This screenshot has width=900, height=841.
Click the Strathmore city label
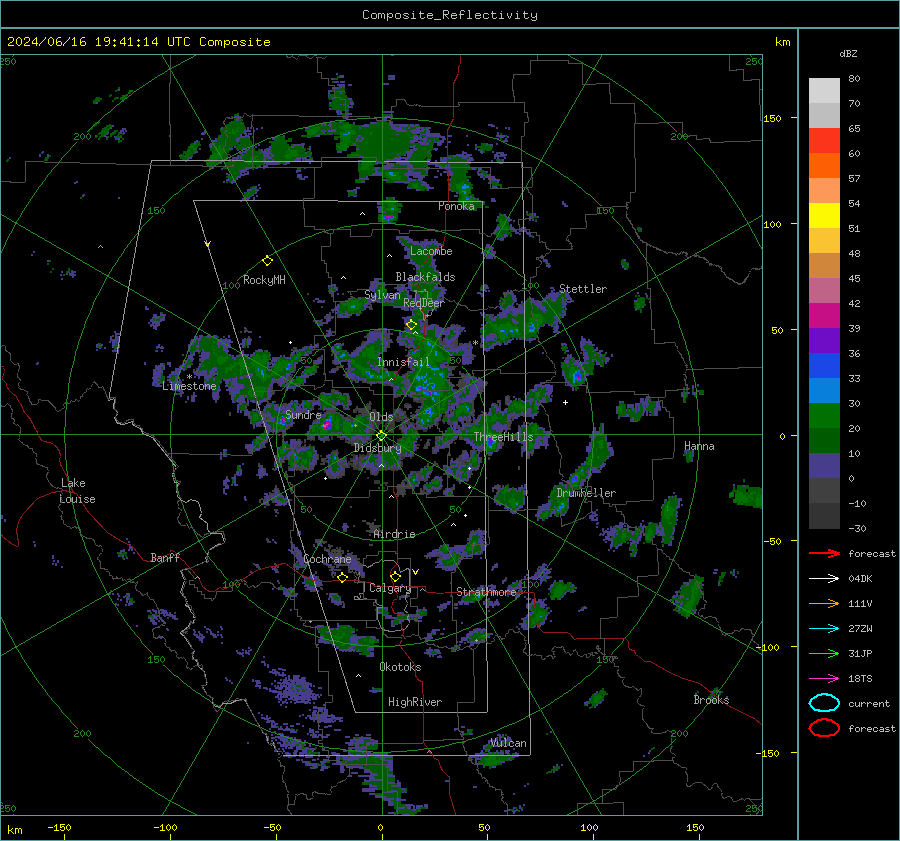(486, 592)
